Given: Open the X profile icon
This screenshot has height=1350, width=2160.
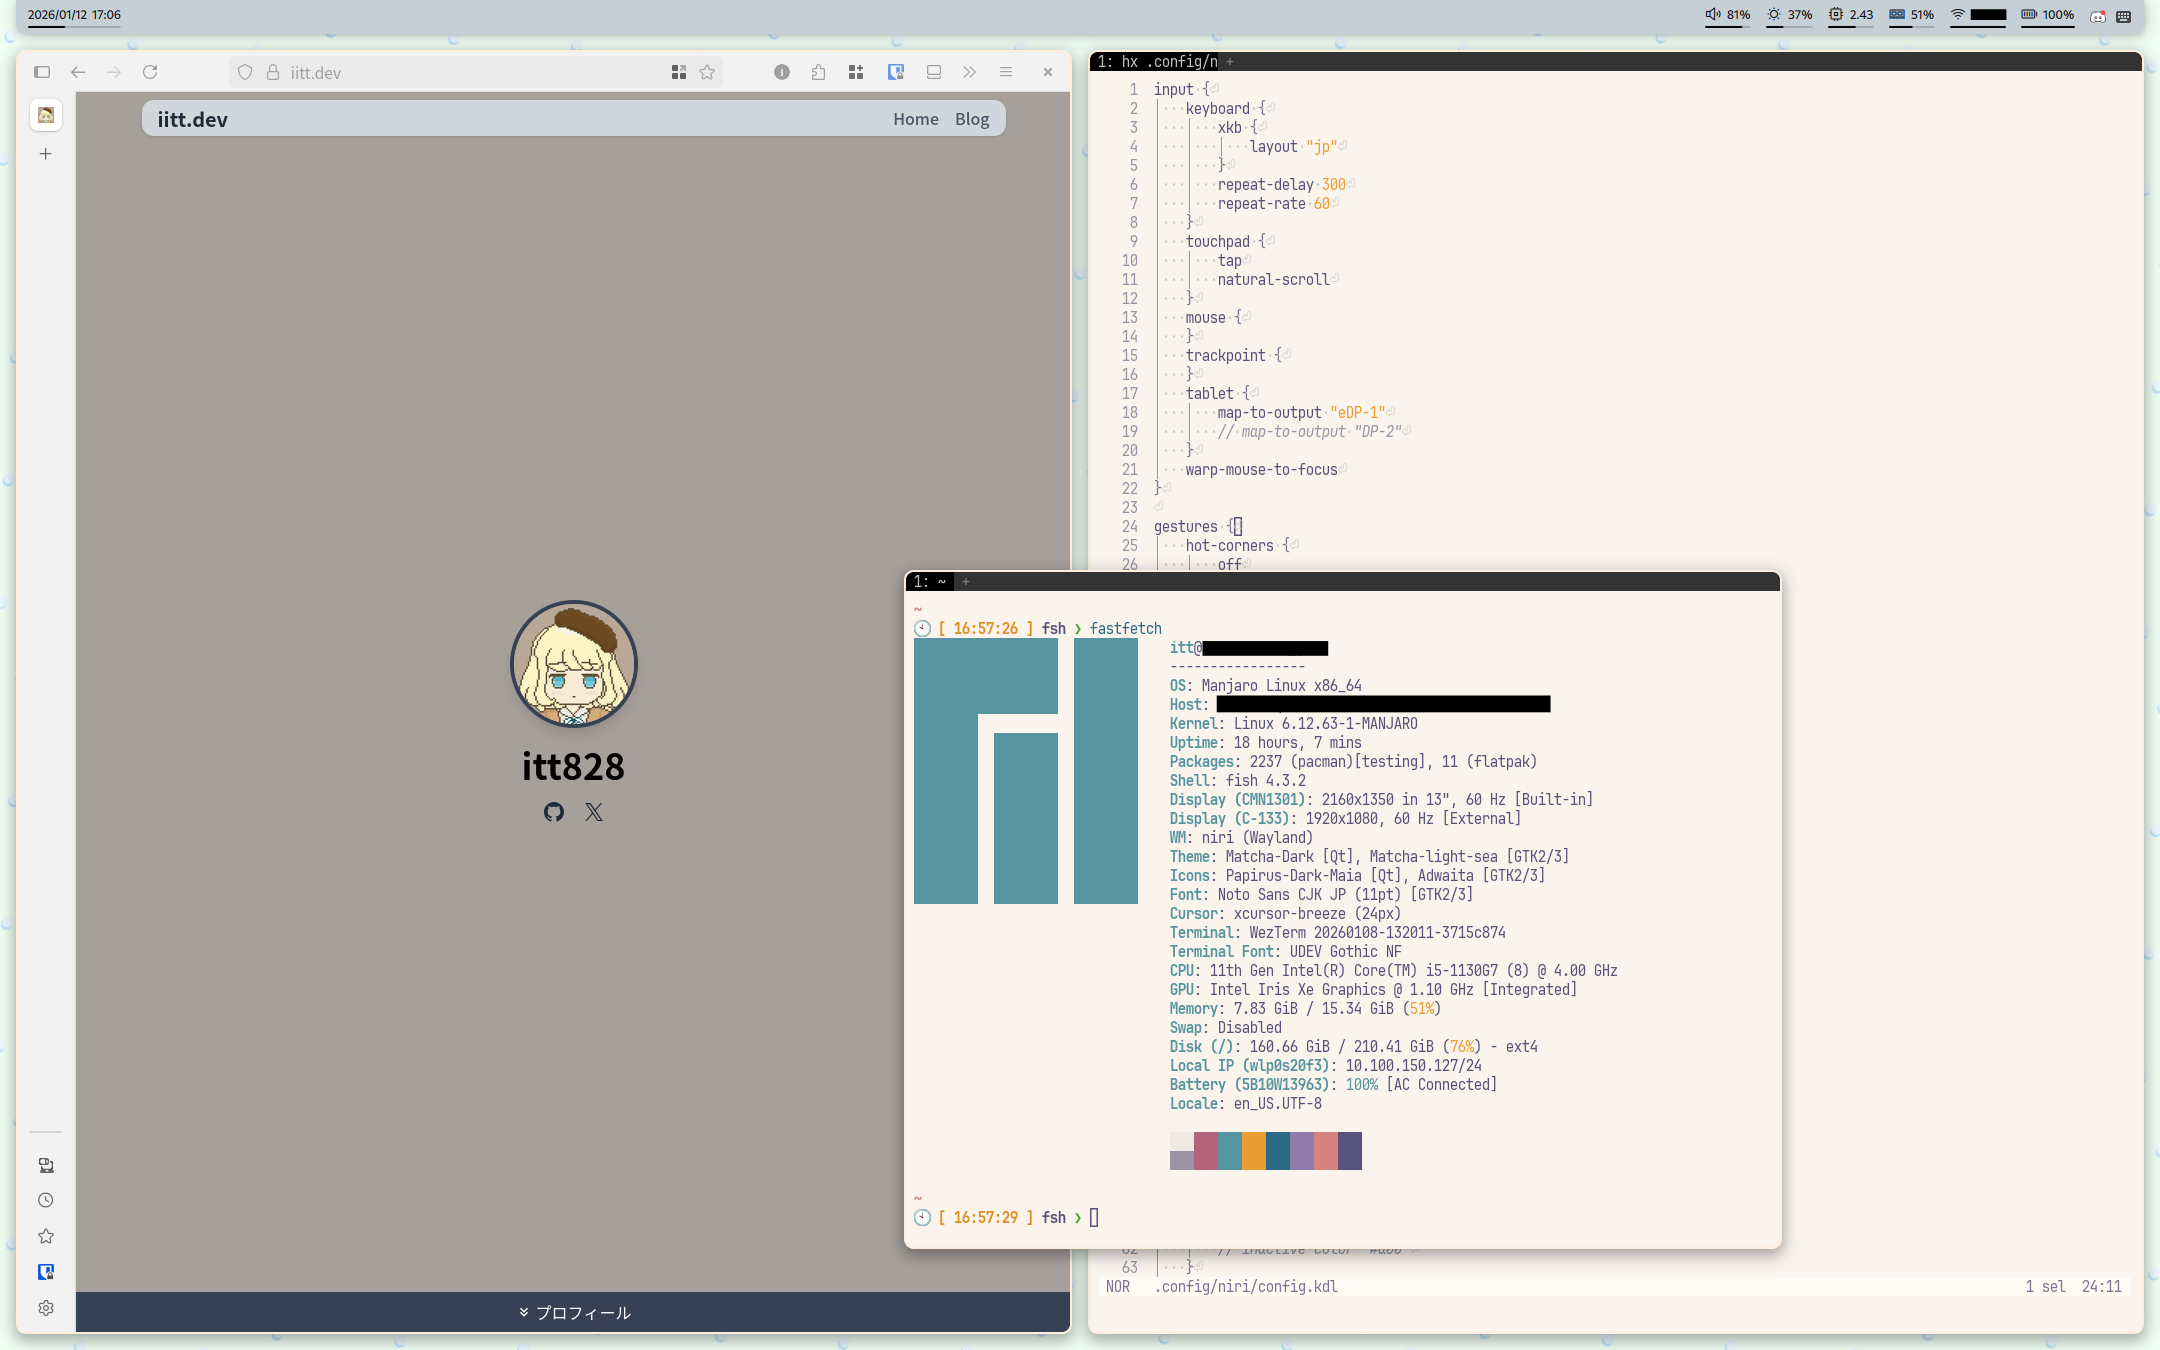Looking at the screenshot, I should click(x=594, y=812).
